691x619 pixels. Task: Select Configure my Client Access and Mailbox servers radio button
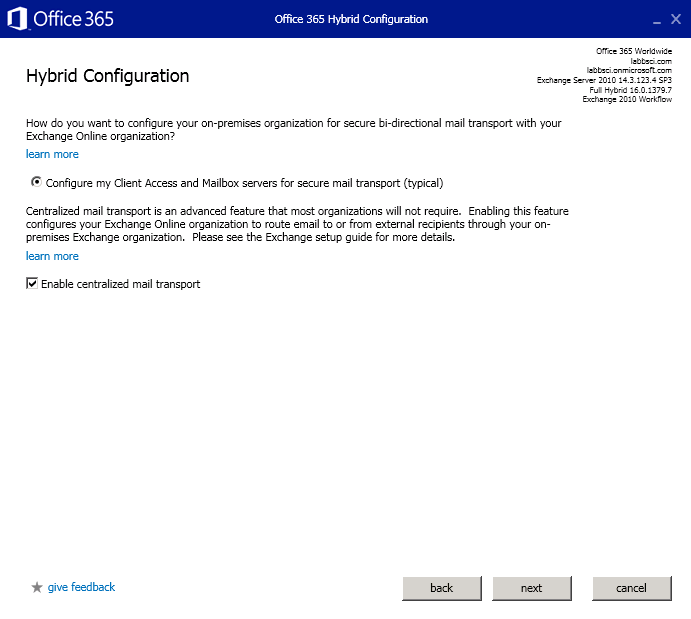[37, 183]
